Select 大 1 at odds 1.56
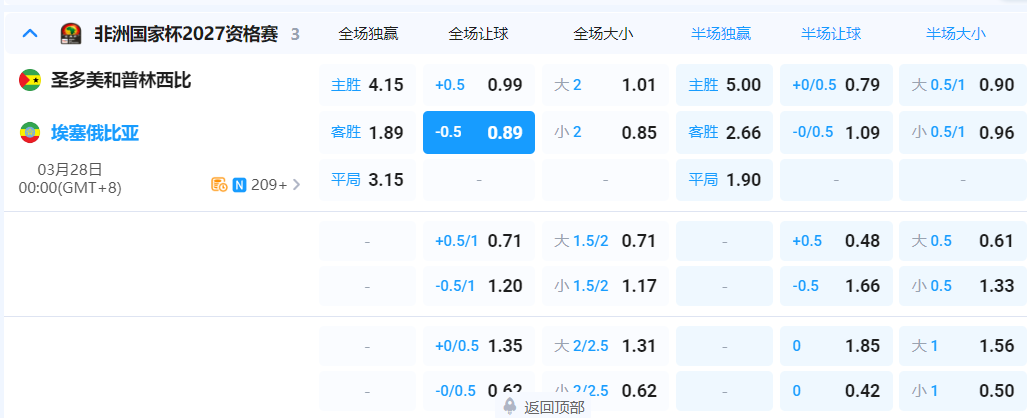The height and width of the screenshot is (418, 1027). [963, 346]
